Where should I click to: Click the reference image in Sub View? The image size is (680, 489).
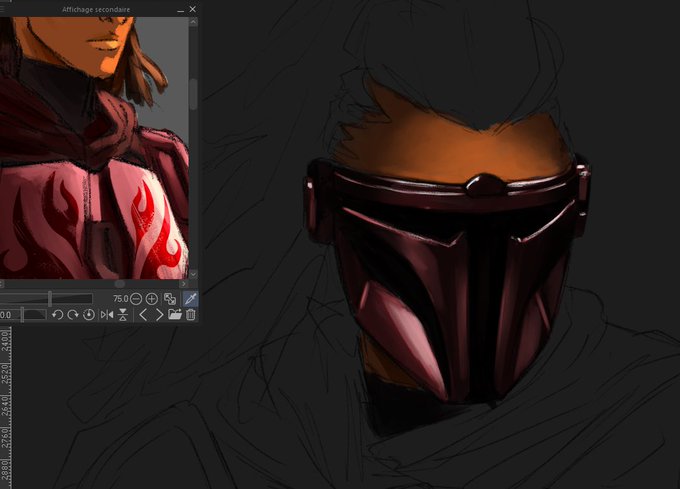[x=94, y=147]
